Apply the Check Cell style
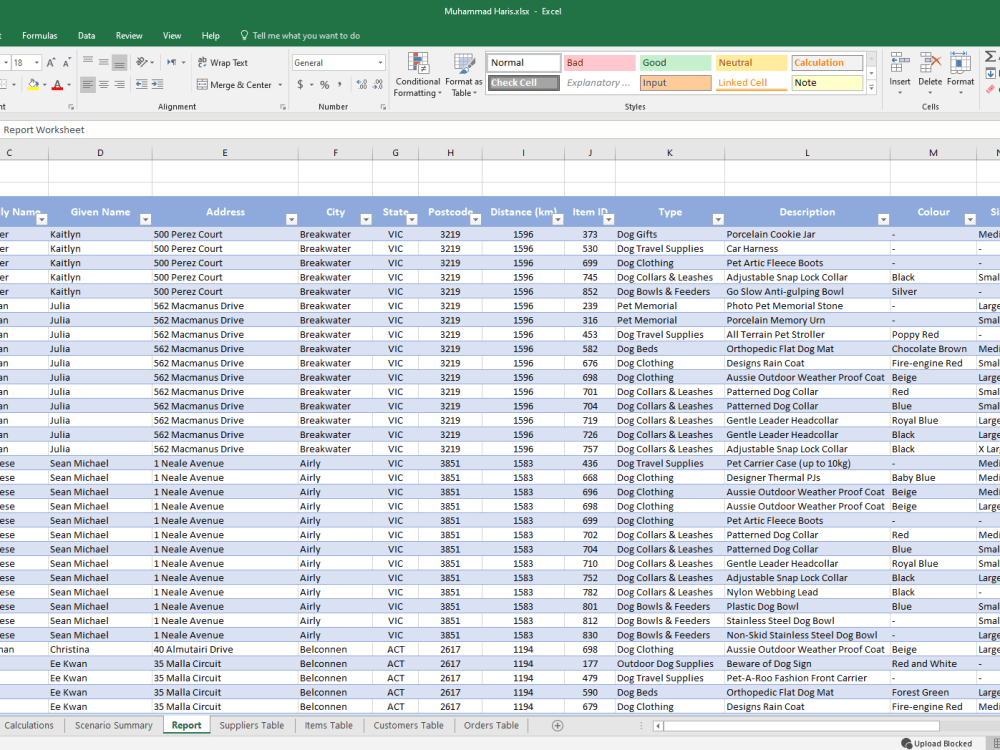The height and width of the screenshot is (750, 1000). click(524, 83)
